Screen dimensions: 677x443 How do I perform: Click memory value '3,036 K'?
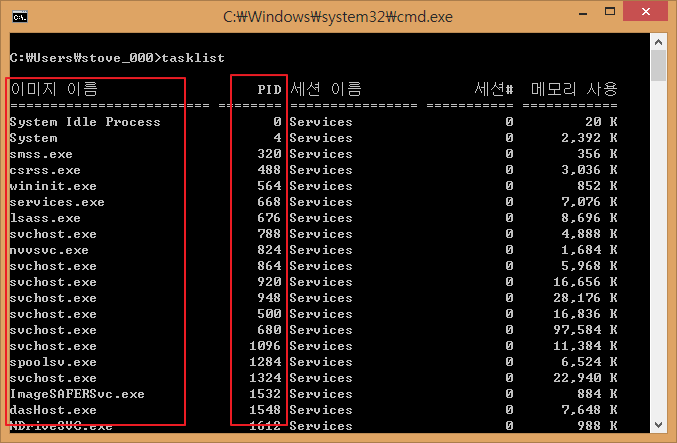(589, 170)
